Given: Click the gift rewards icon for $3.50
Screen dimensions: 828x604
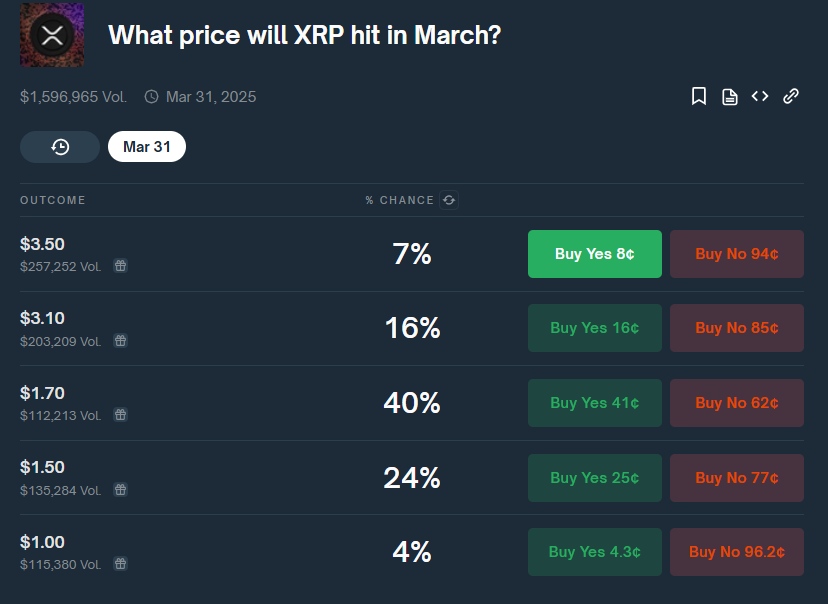Looking at the screenshot, I should 120,266.
